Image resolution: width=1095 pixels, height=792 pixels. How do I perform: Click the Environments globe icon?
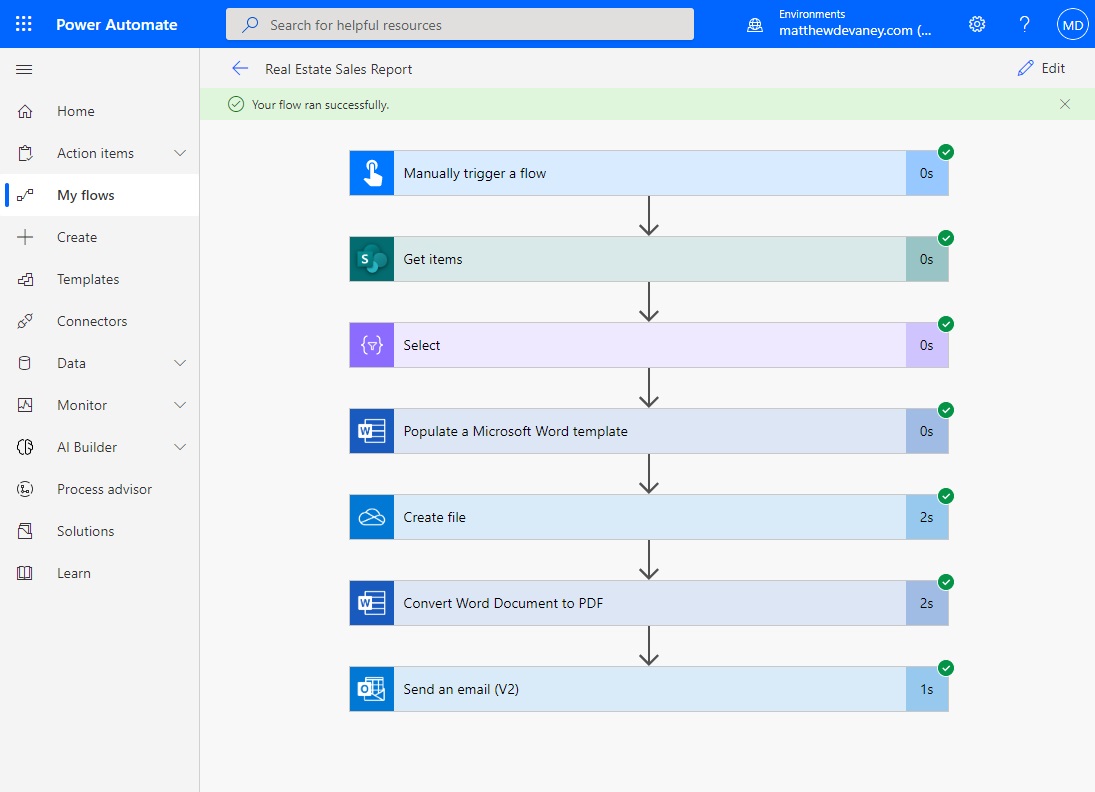click(x=754, y=24)
